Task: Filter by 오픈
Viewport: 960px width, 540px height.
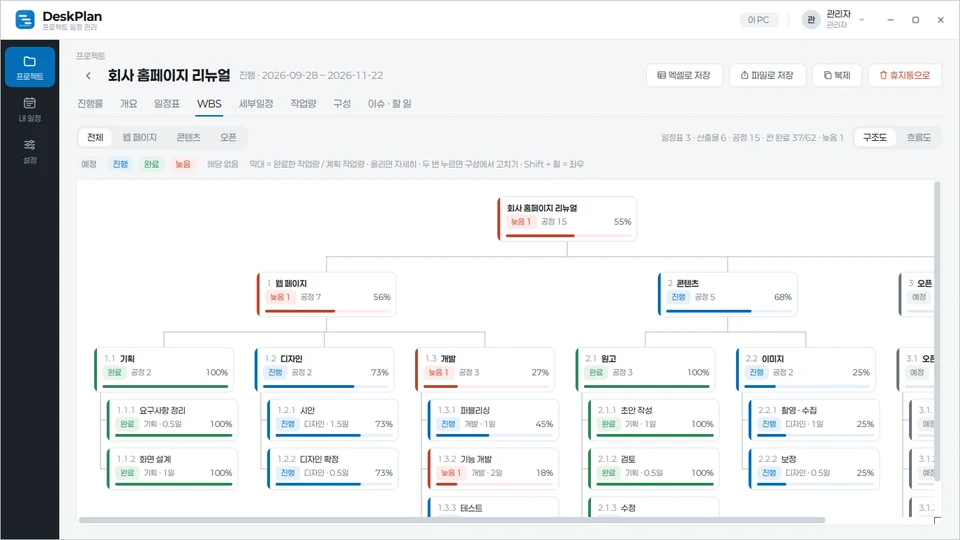Action: (228, 137)
